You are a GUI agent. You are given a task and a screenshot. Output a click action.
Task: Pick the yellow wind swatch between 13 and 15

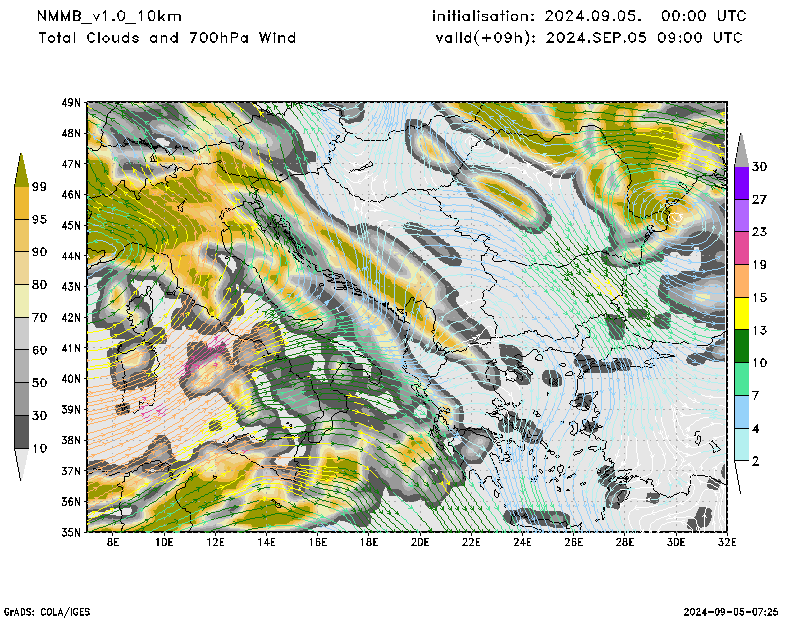pyautogui.click(x=741, y=314)
